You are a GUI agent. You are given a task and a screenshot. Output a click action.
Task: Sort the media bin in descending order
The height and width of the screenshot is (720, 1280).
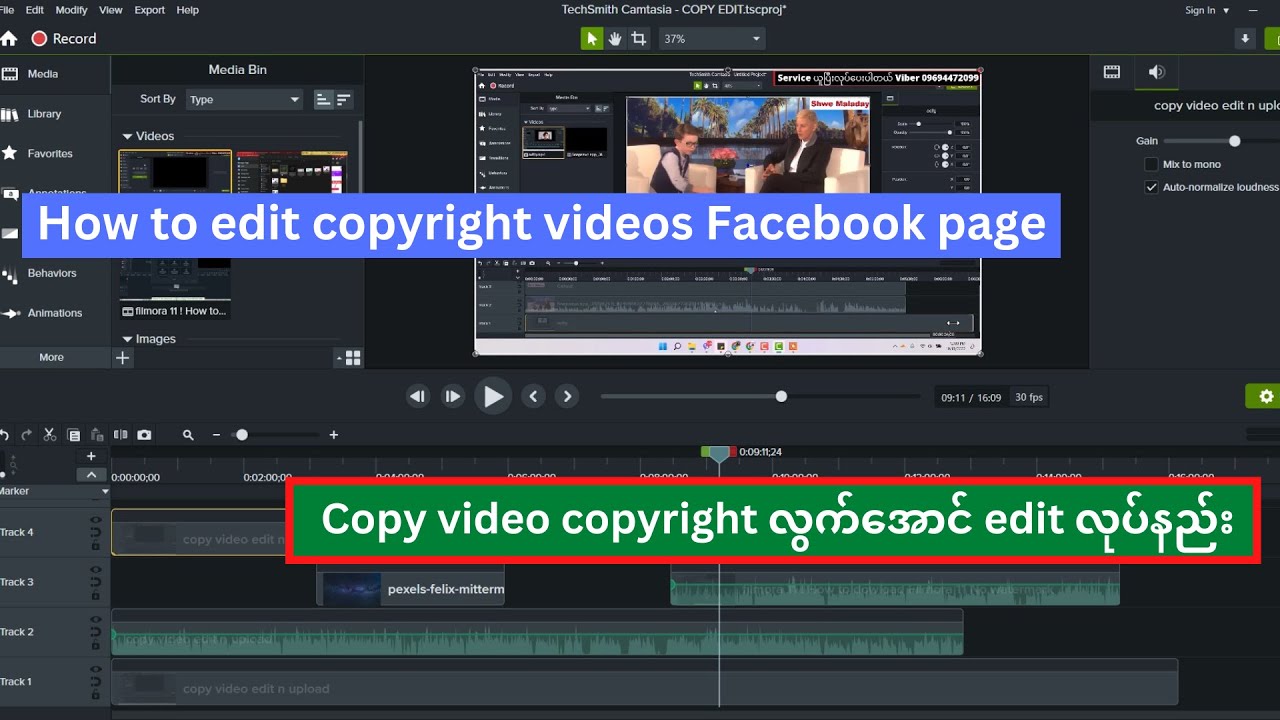point(344,99)
